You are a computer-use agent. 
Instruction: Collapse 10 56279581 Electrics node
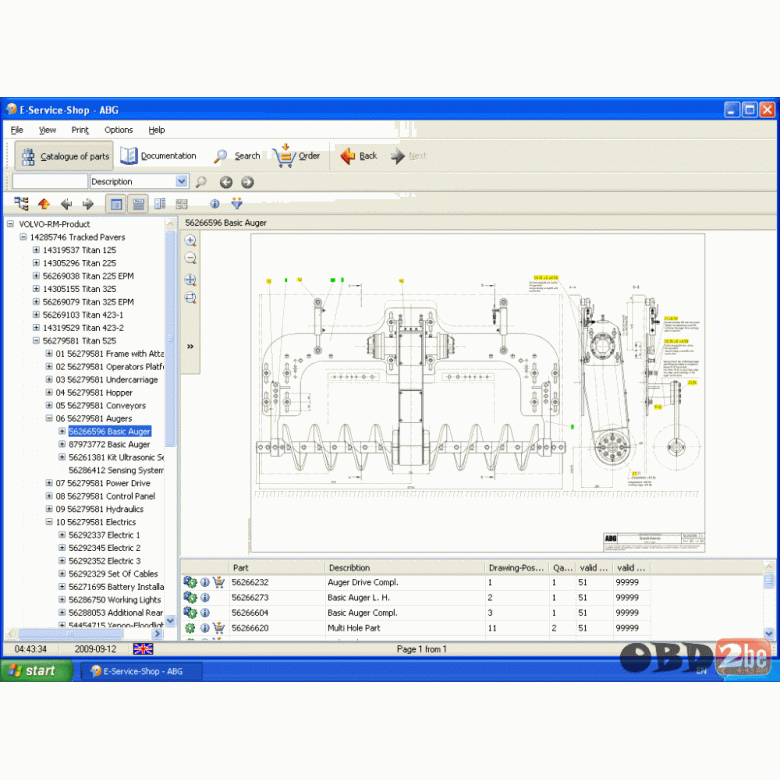[x=49, y=521]
